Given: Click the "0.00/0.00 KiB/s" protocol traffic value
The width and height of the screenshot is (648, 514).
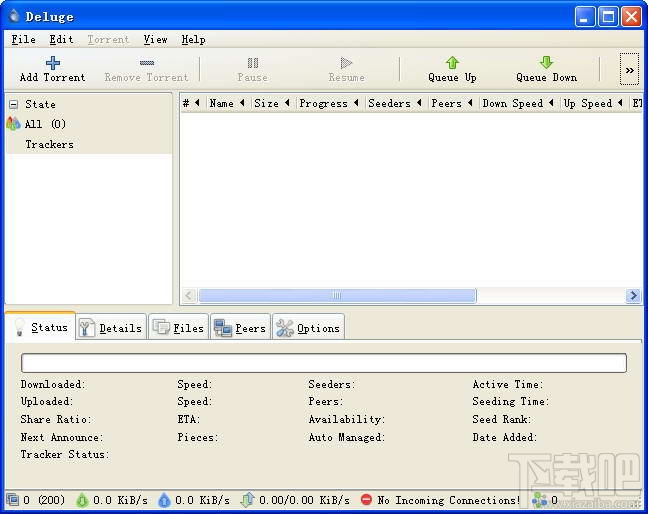Looking at the screenshot, I should click(304, 500).
